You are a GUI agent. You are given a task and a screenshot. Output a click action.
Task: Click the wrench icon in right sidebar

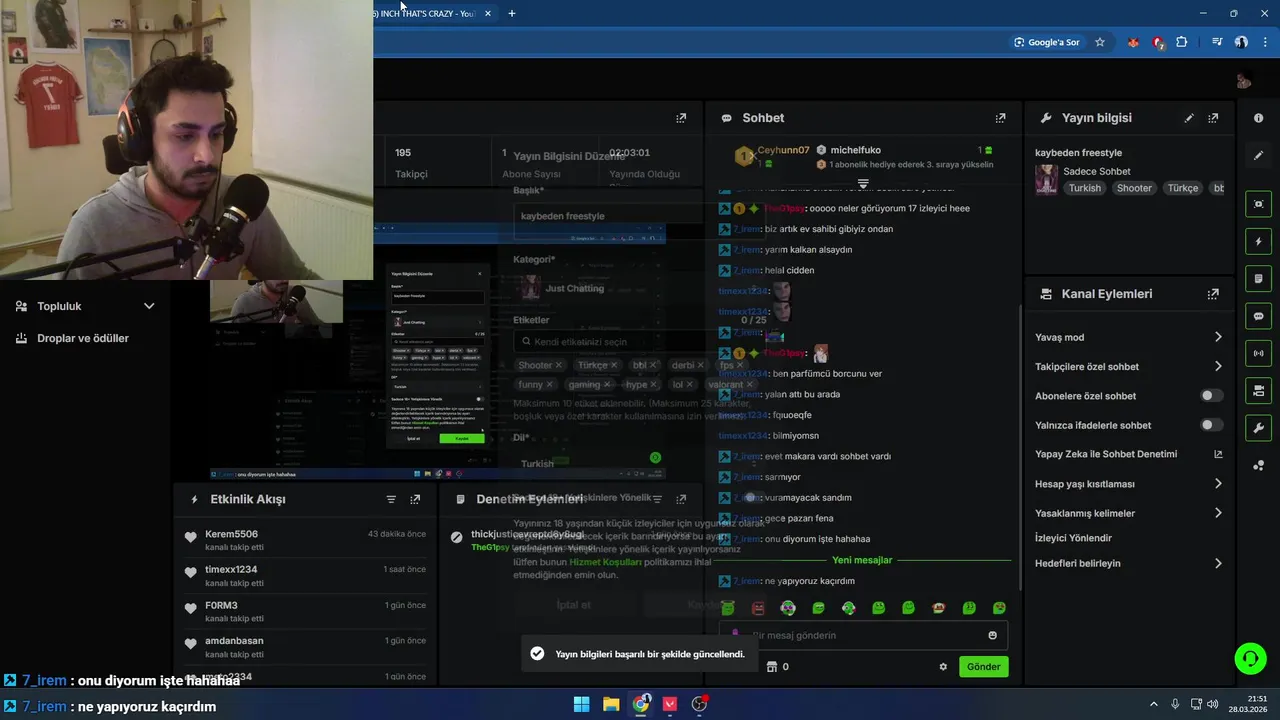point(1258,428)
